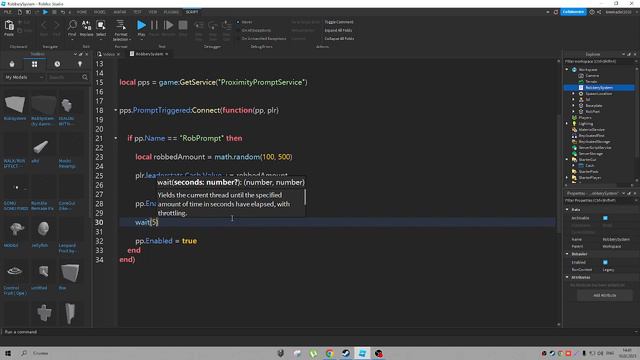Click the Paste clipboard icon
Screen dimensions: 640x360
coord(9,26)
